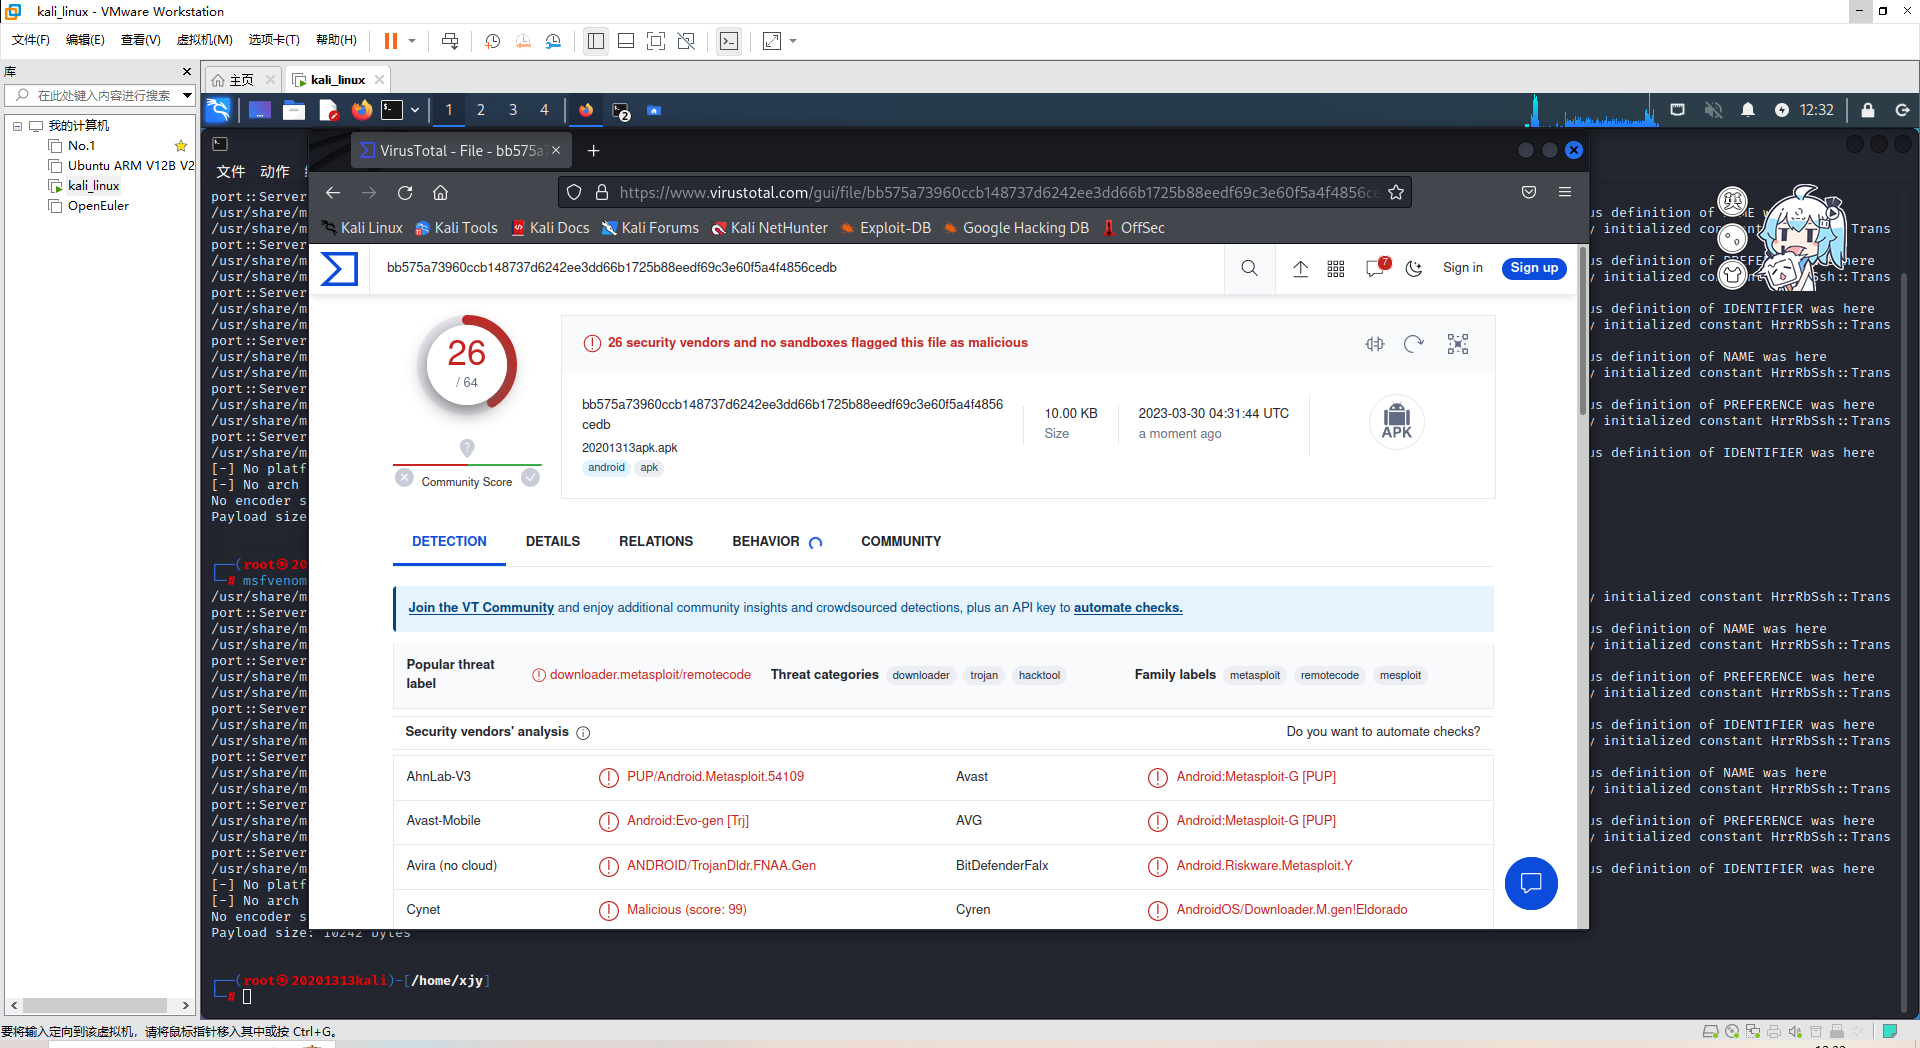Open the COMMUNITY tab
1920x1048 pixels.
tap(901, 541)
